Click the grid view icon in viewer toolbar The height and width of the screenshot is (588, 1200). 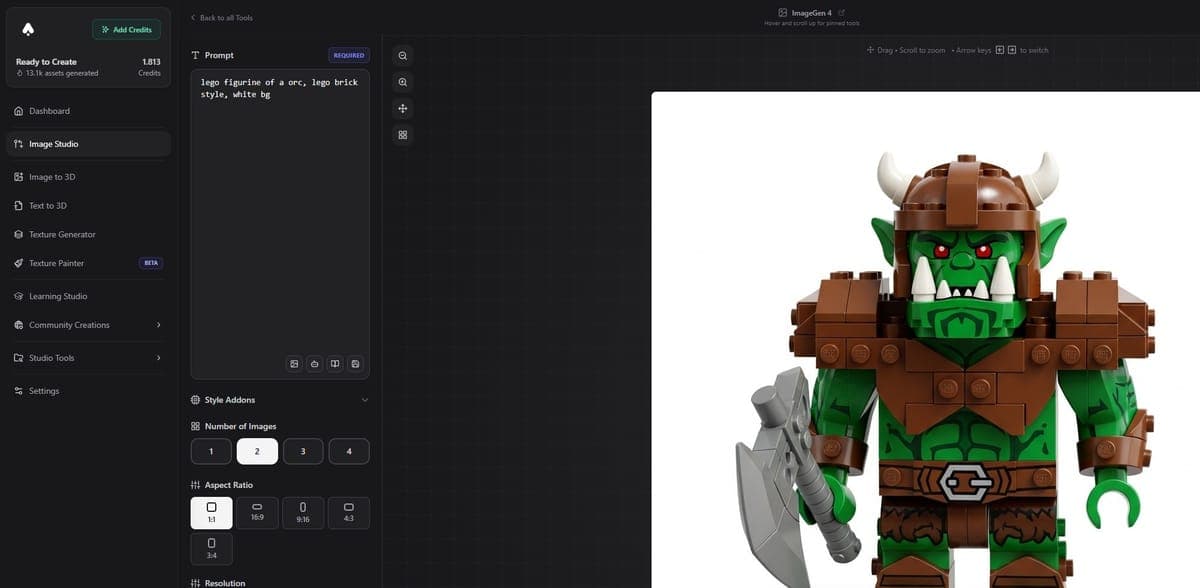402,134
